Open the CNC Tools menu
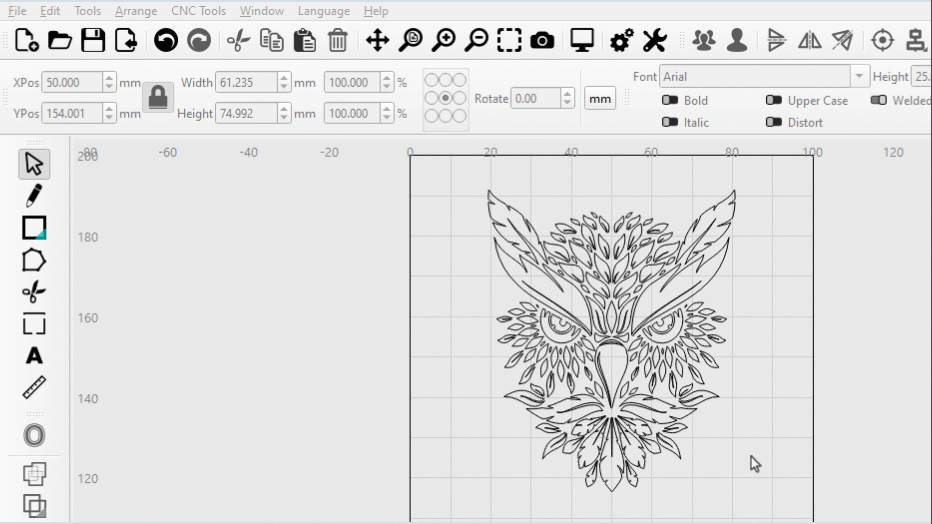This screenshot has width=932, height=524. 198,11
